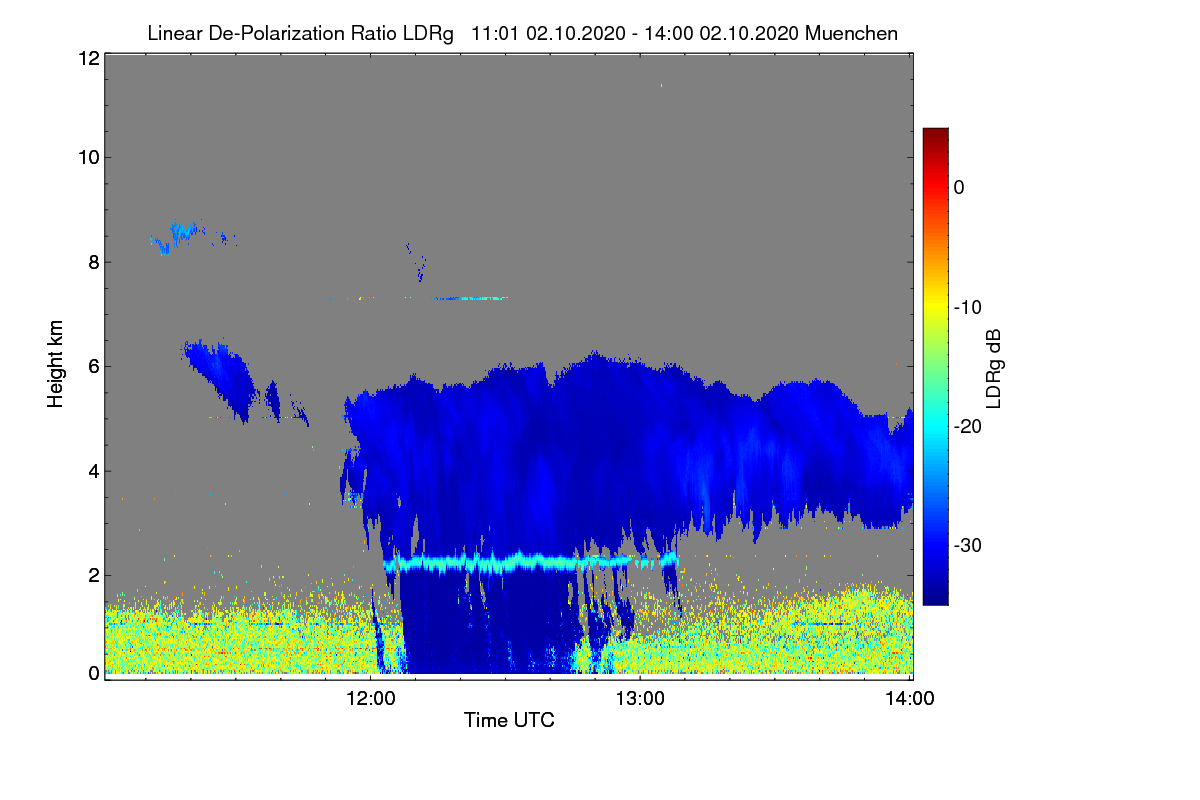Click the height tick label '4'

(x=93, y=471)
